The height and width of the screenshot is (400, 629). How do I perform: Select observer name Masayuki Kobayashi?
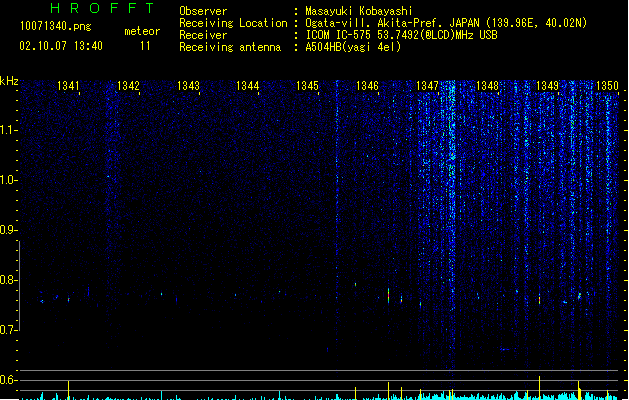tap(359, 11)
